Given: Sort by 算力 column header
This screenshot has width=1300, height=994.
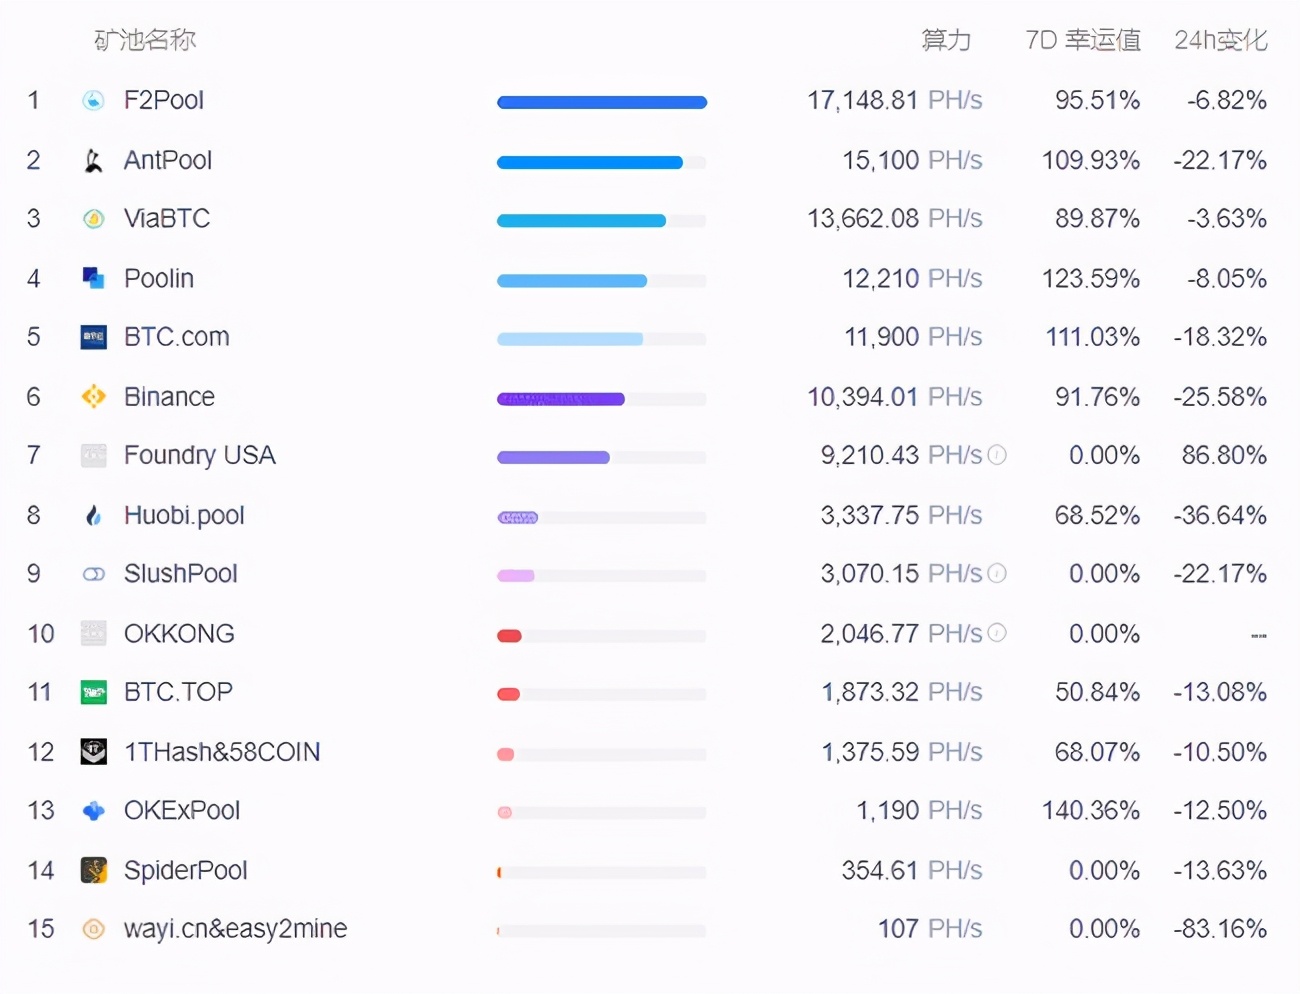Looking at the screenshot, I should click(x=945, y=40).
